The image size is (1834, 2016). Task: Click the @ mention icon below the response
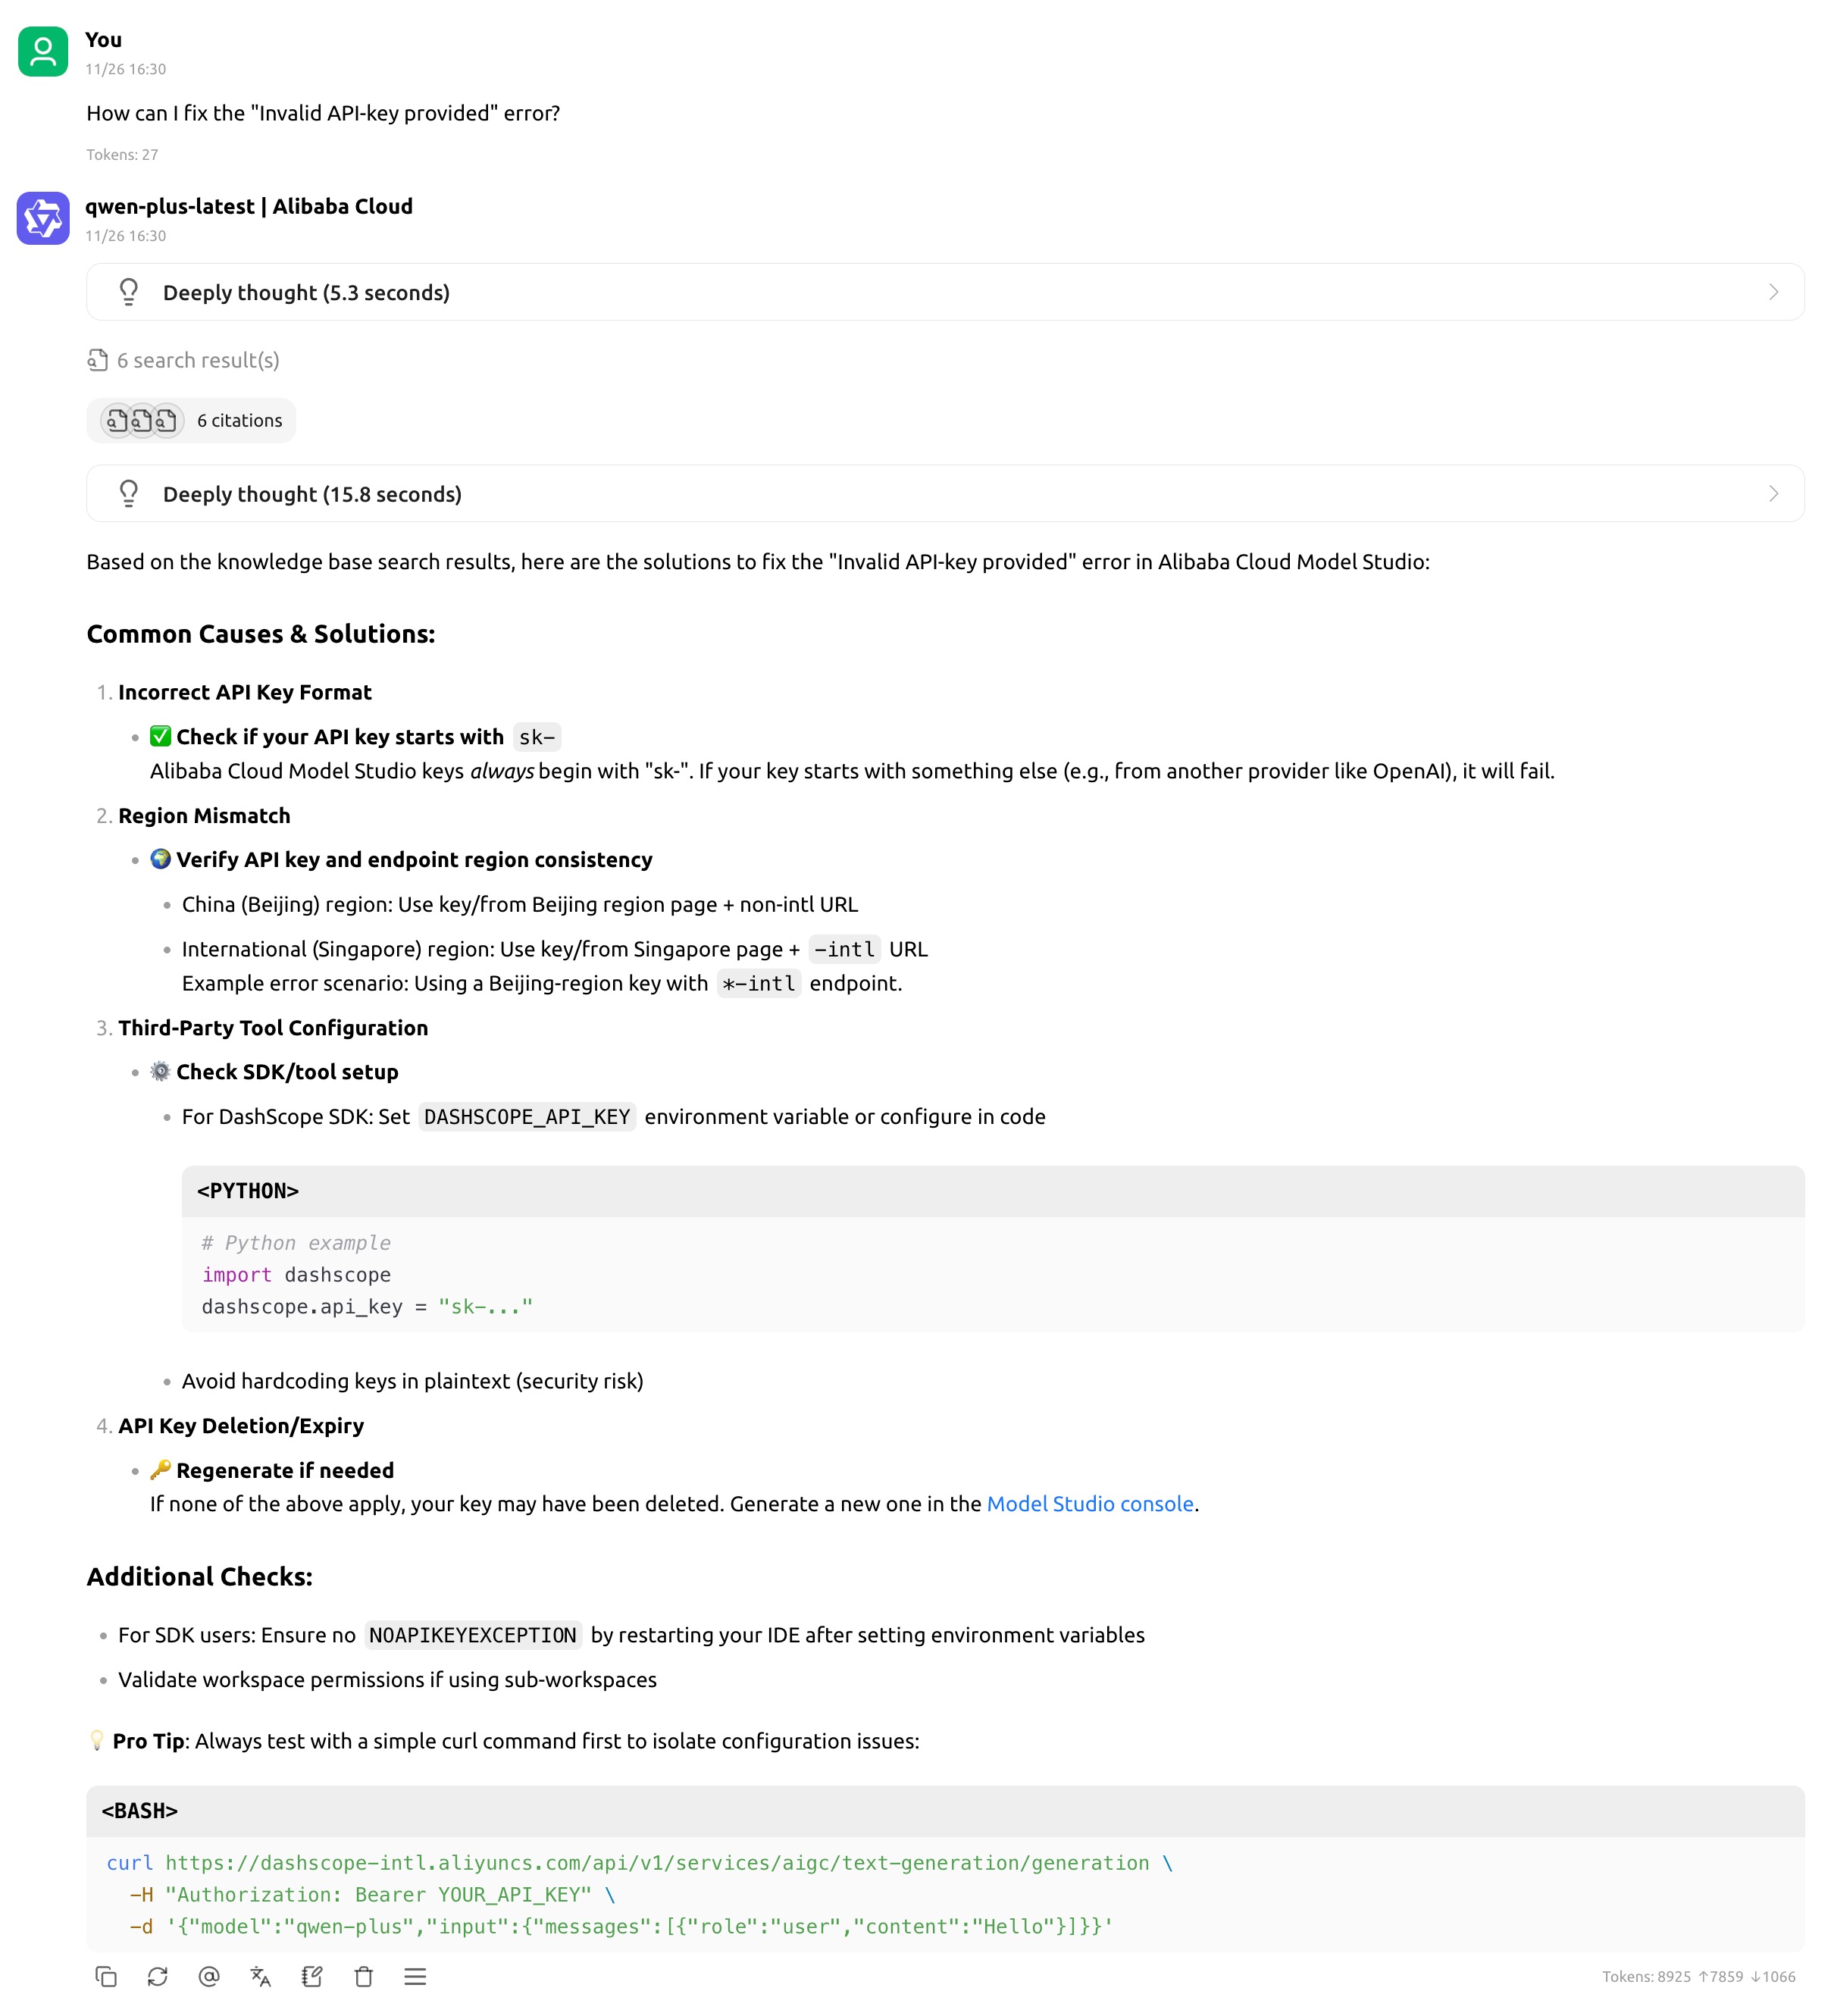pyautogui.click(x=209, y=1977)
